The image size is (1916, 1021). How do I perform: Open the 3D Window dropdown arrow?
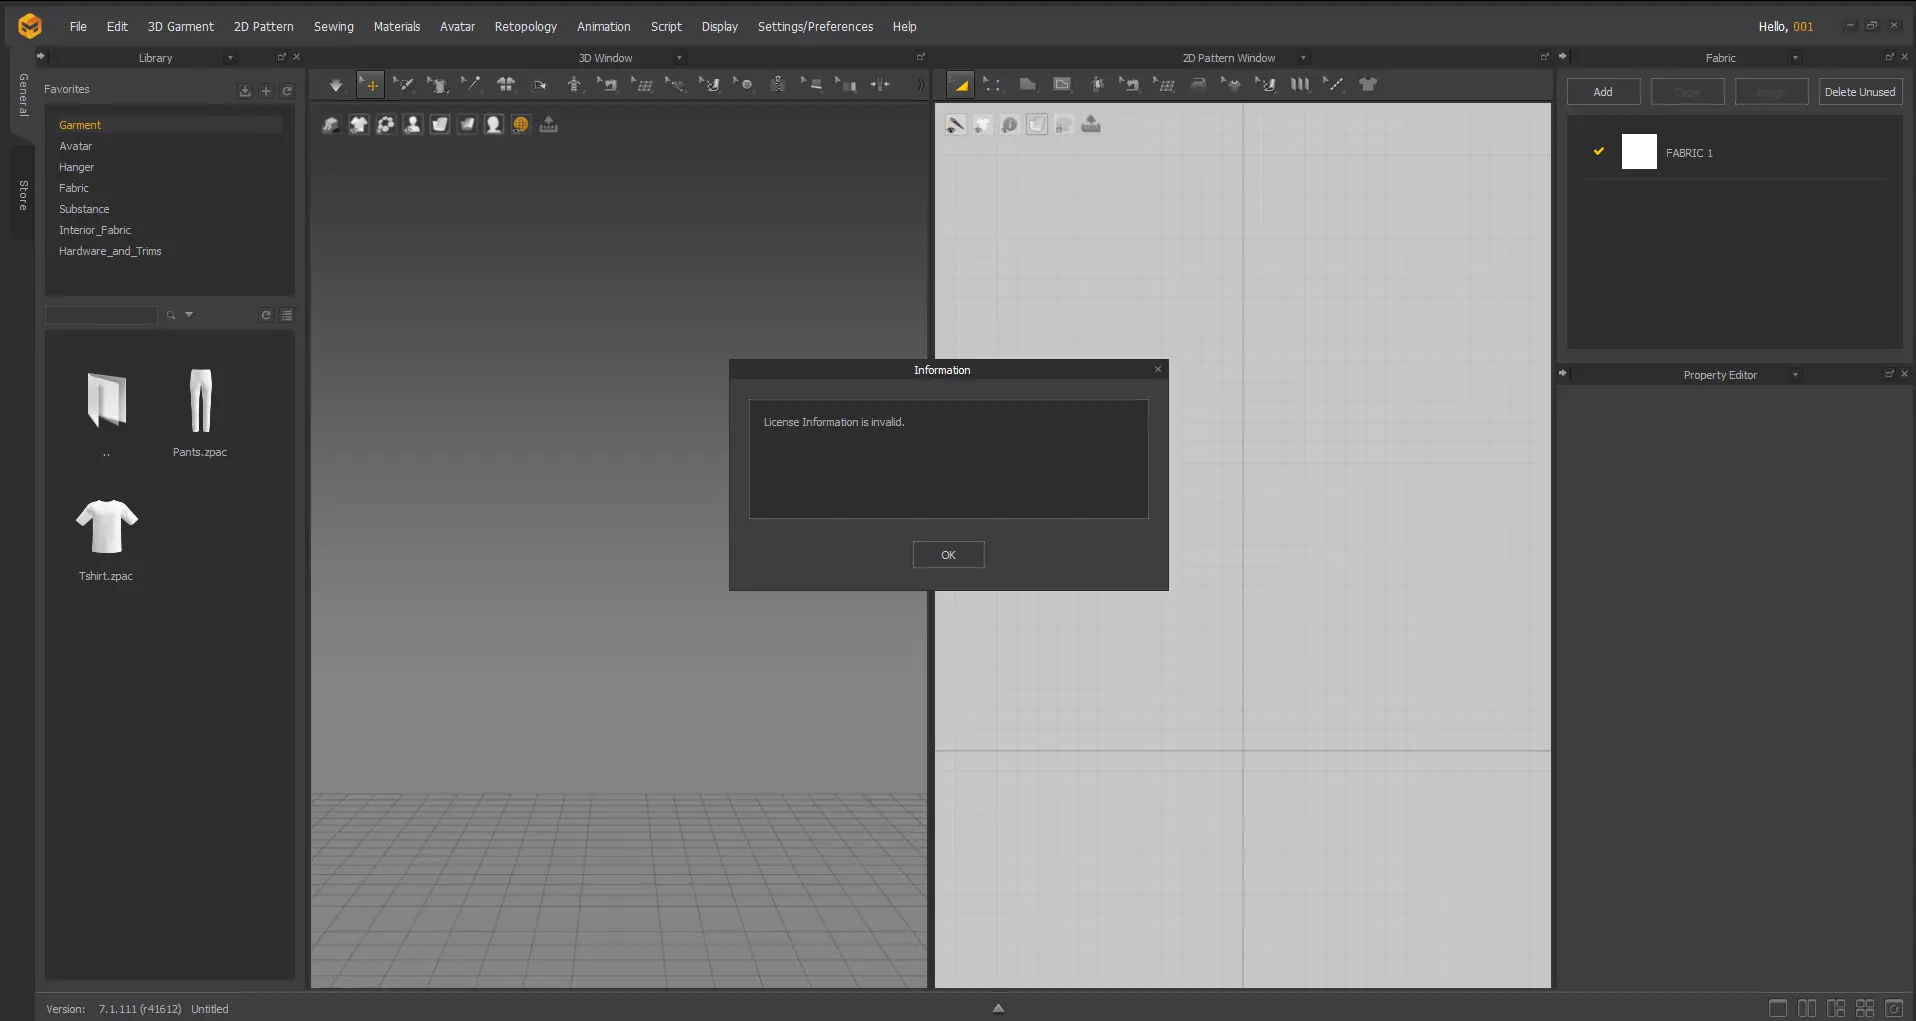[680, 58]
